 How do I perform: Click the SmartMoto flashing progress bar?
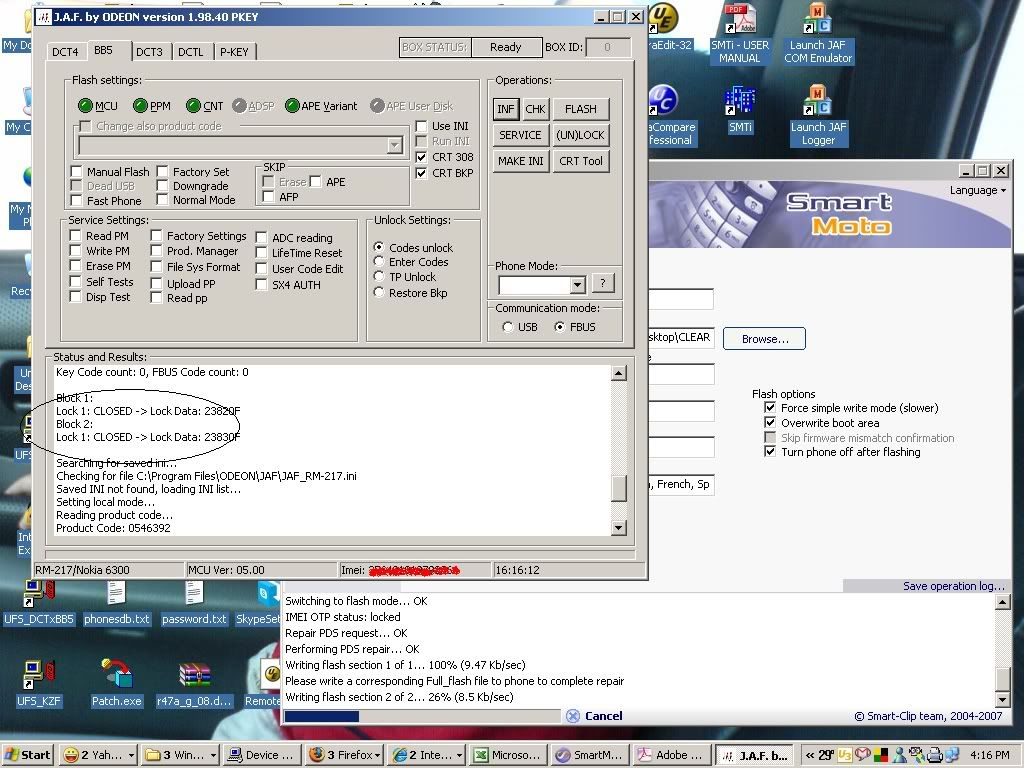coord(423,716)
